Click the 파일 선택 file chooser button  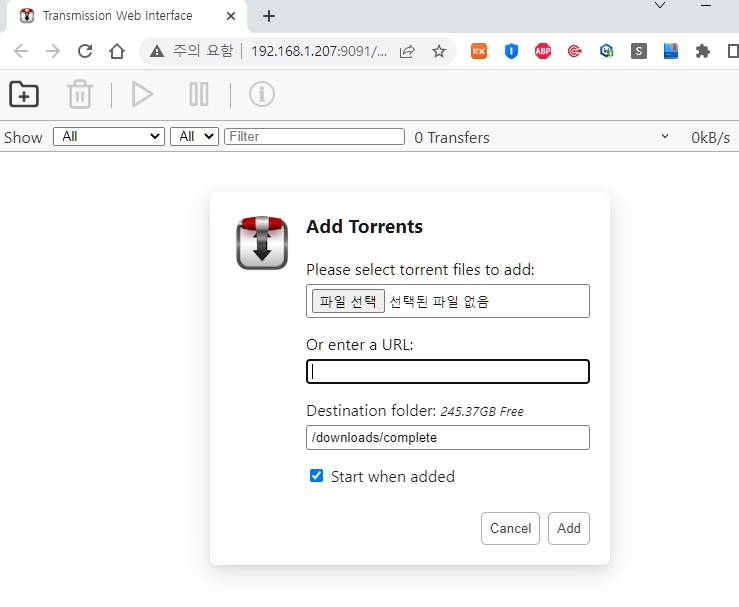[348, 301]
